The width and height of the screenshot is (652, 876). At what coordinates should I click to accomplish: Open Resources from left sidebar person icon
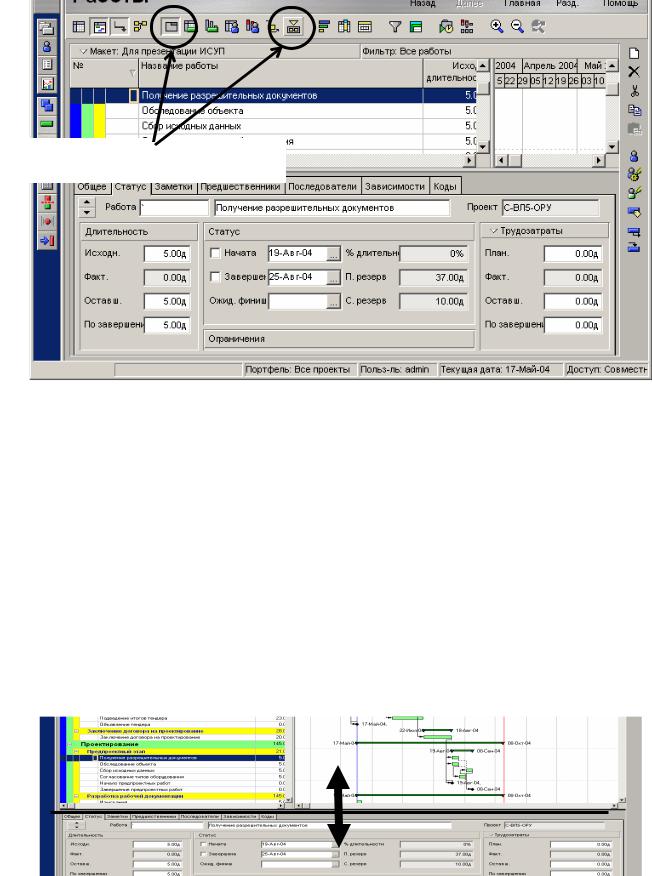click(47, 46)
